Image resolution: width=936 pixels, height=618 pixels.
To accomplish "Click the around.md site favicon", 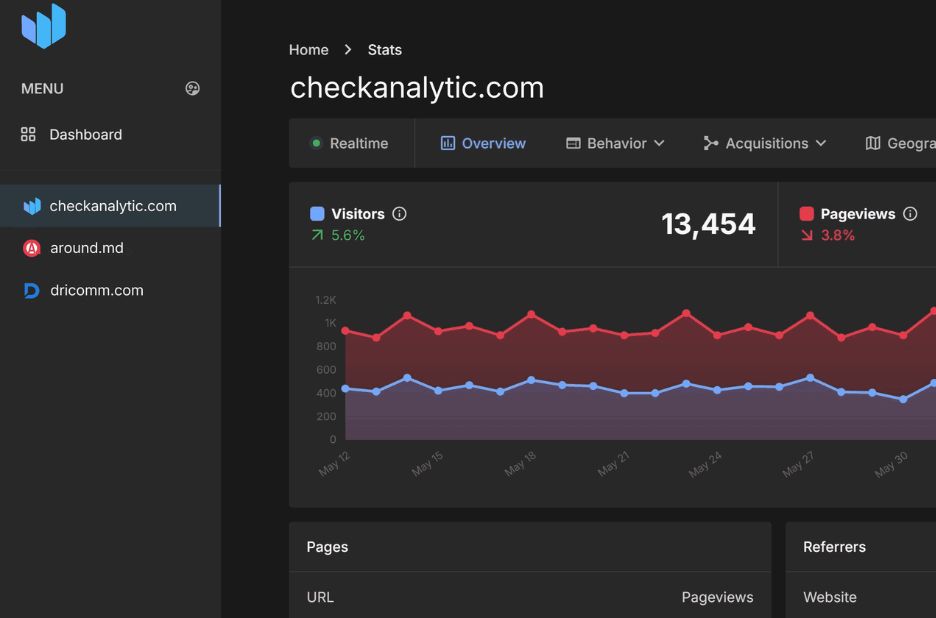I will coord(31,248).
